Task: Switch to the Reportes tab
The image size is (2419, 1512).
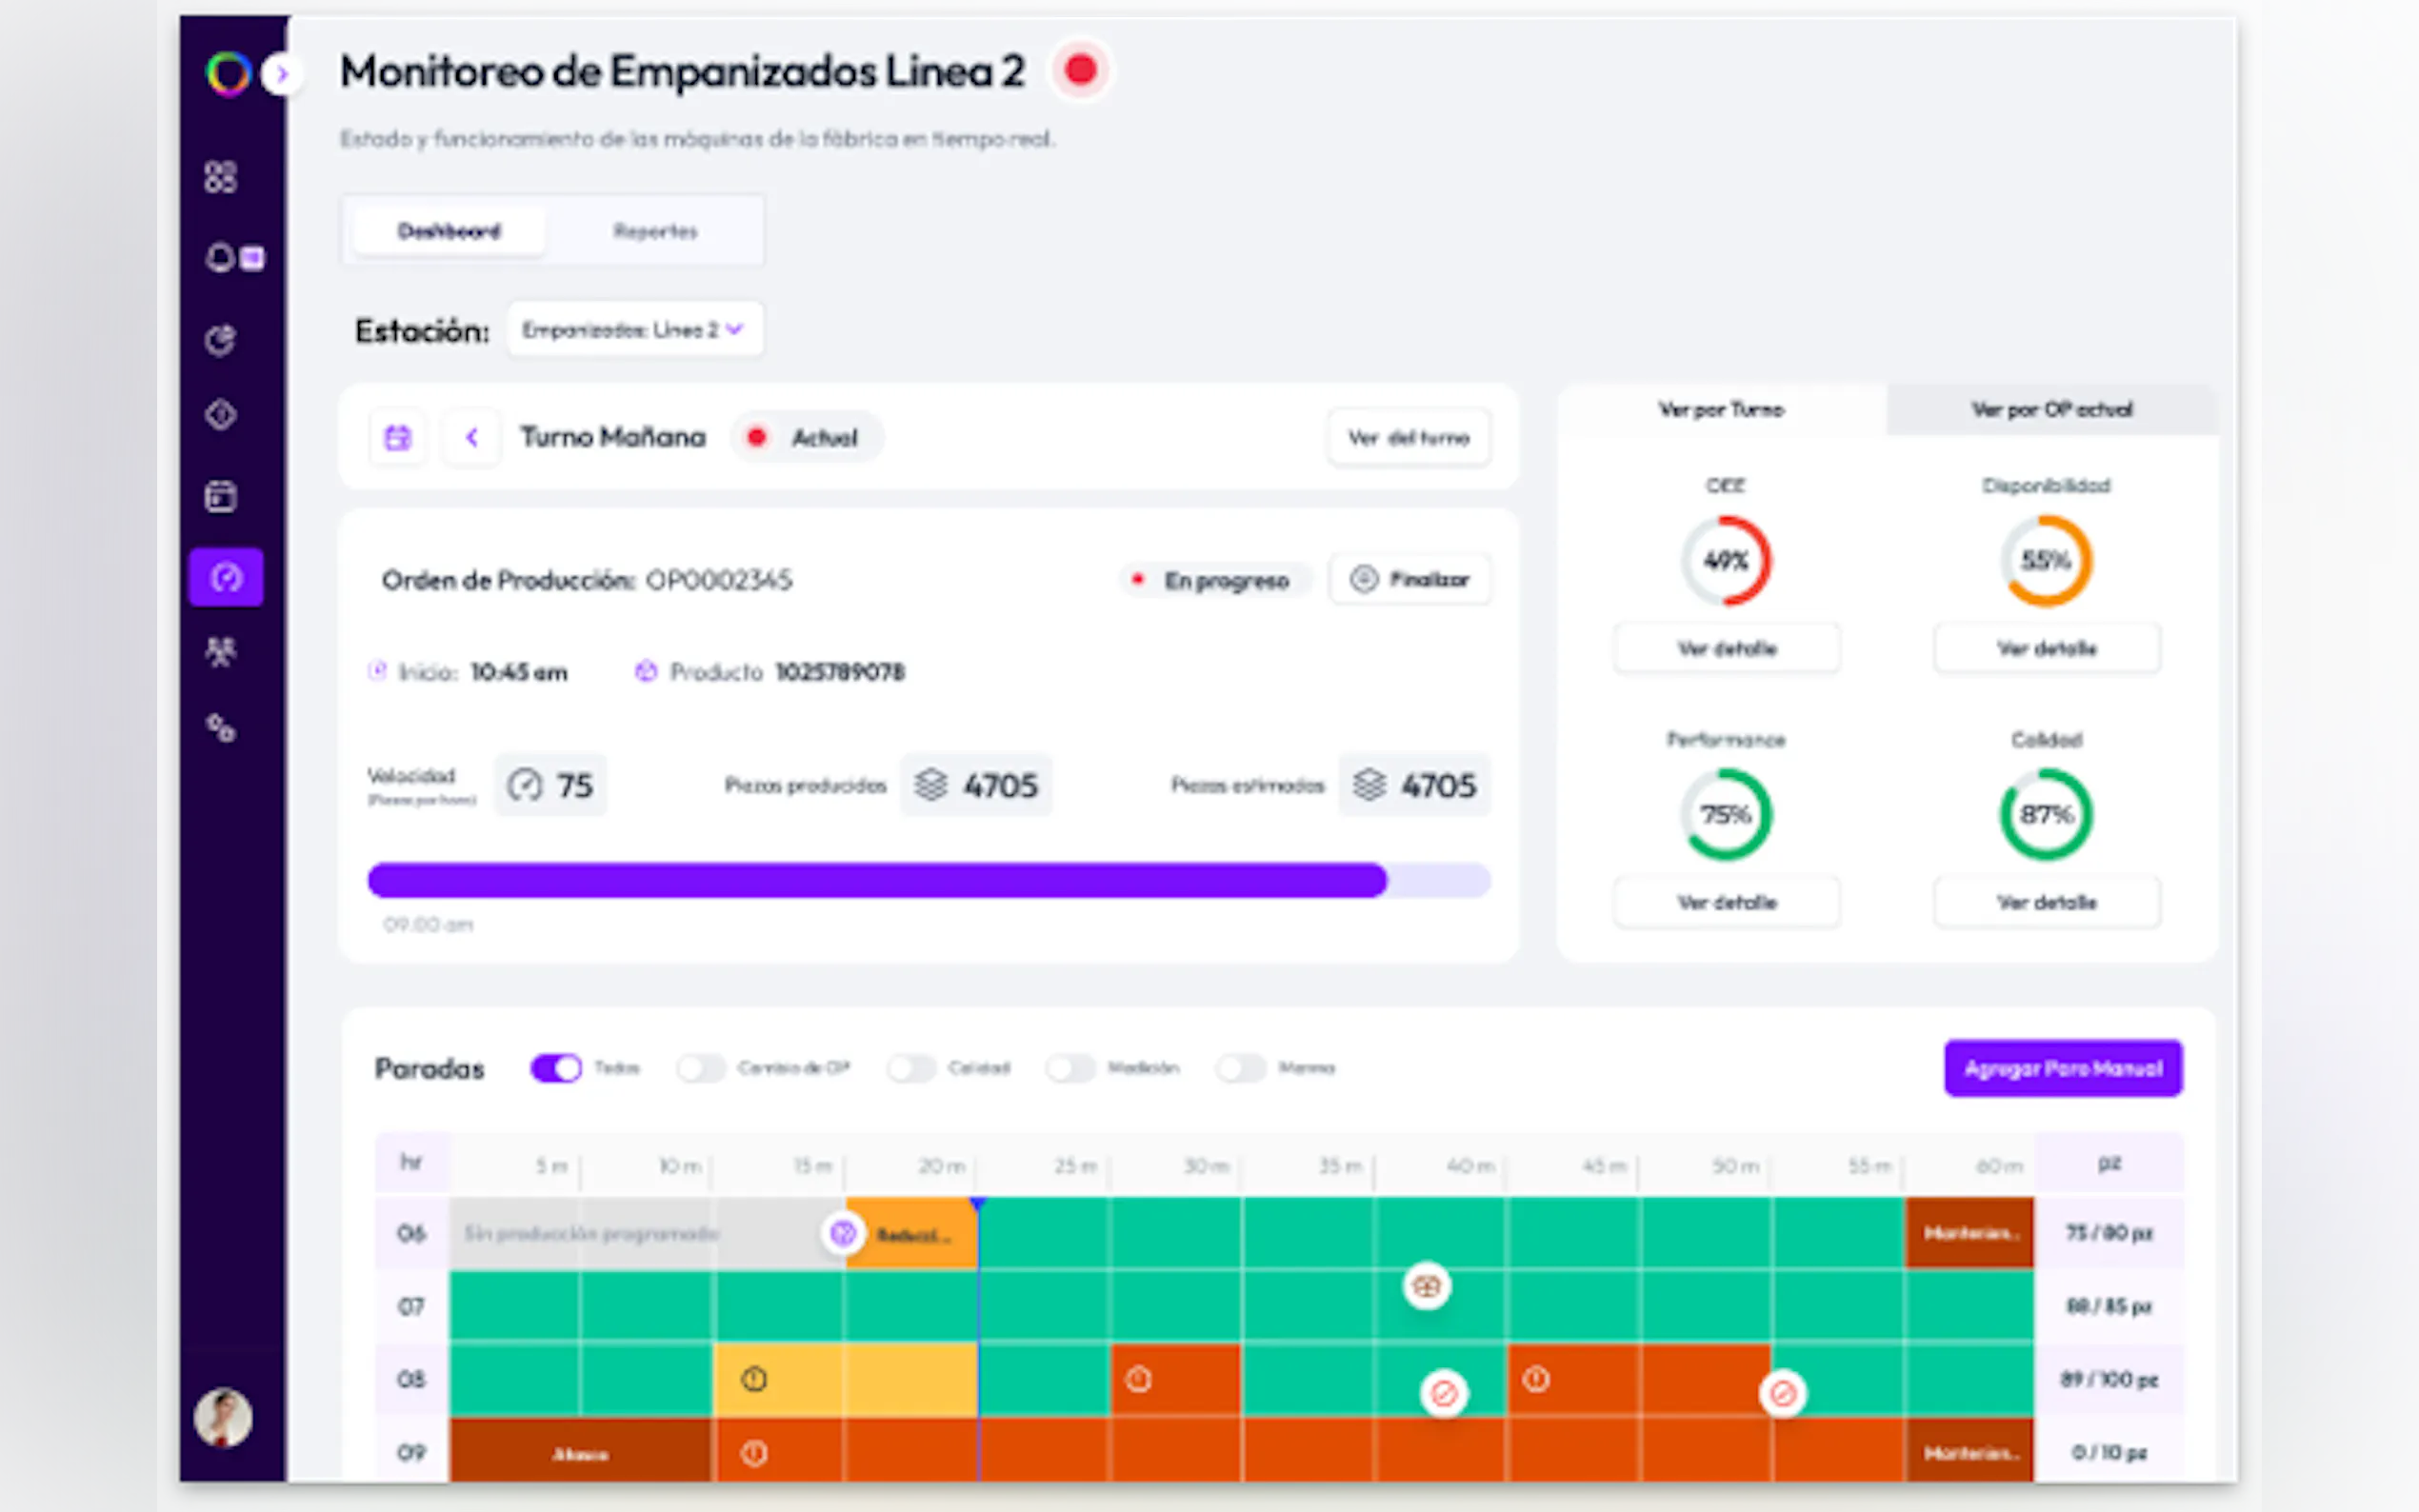Action: click(x=655, y=231)
